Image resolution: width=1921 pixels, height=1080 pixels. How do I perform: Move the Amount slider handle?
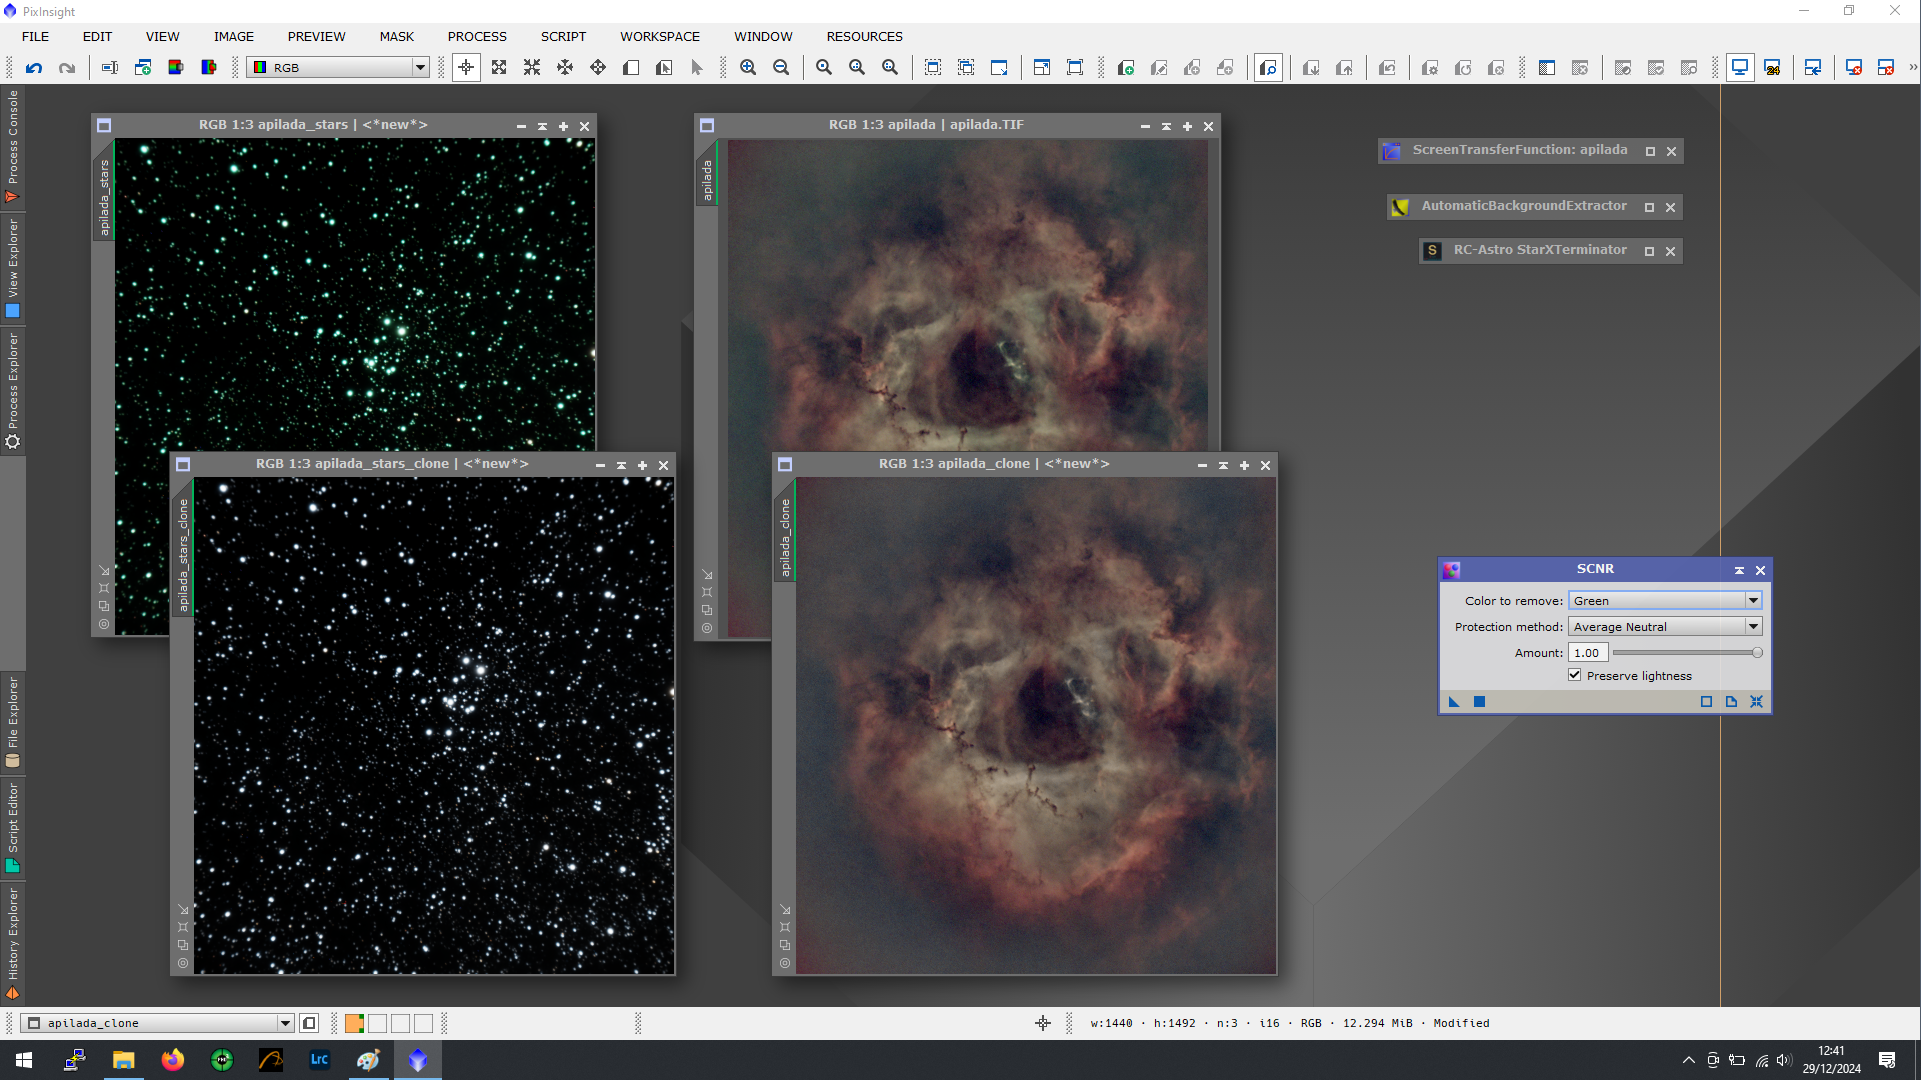1757,652
